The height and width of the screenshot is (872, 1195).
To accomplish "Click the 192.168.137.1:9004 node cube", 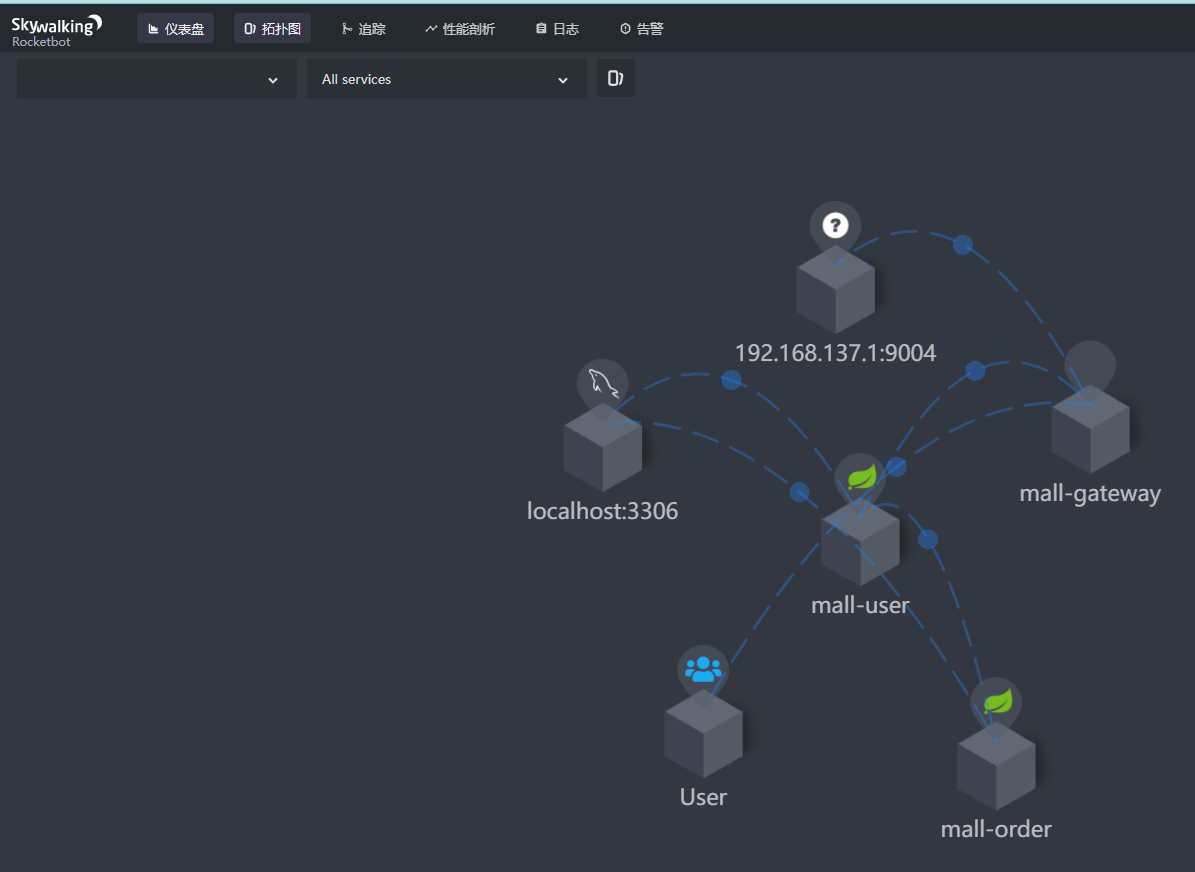I will click(x=835, y=290).
